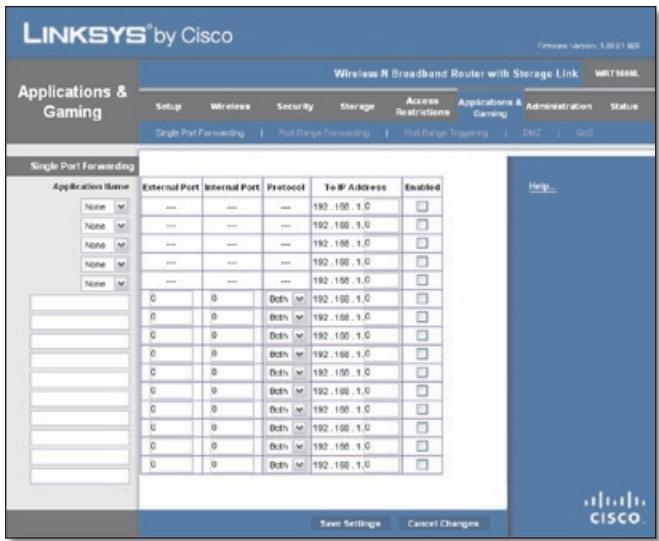Image resolution: width=659 pixels, height=541 pixels.
Task: Open the Security tab
Action: coord(295,106)
